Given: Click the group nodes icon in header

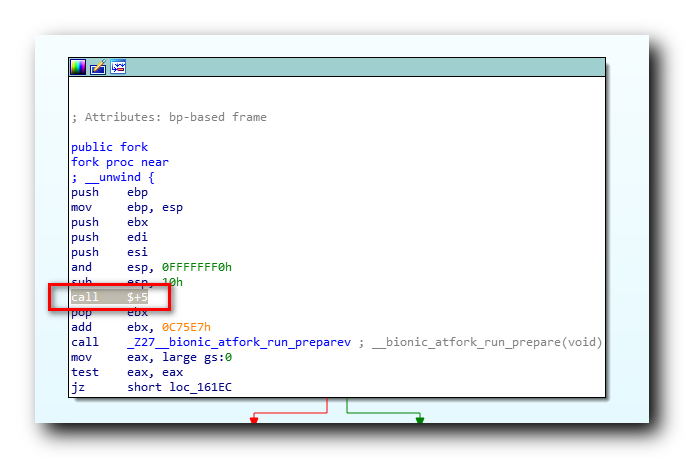Looking at the screenshot, I should (x=118, y=67).
